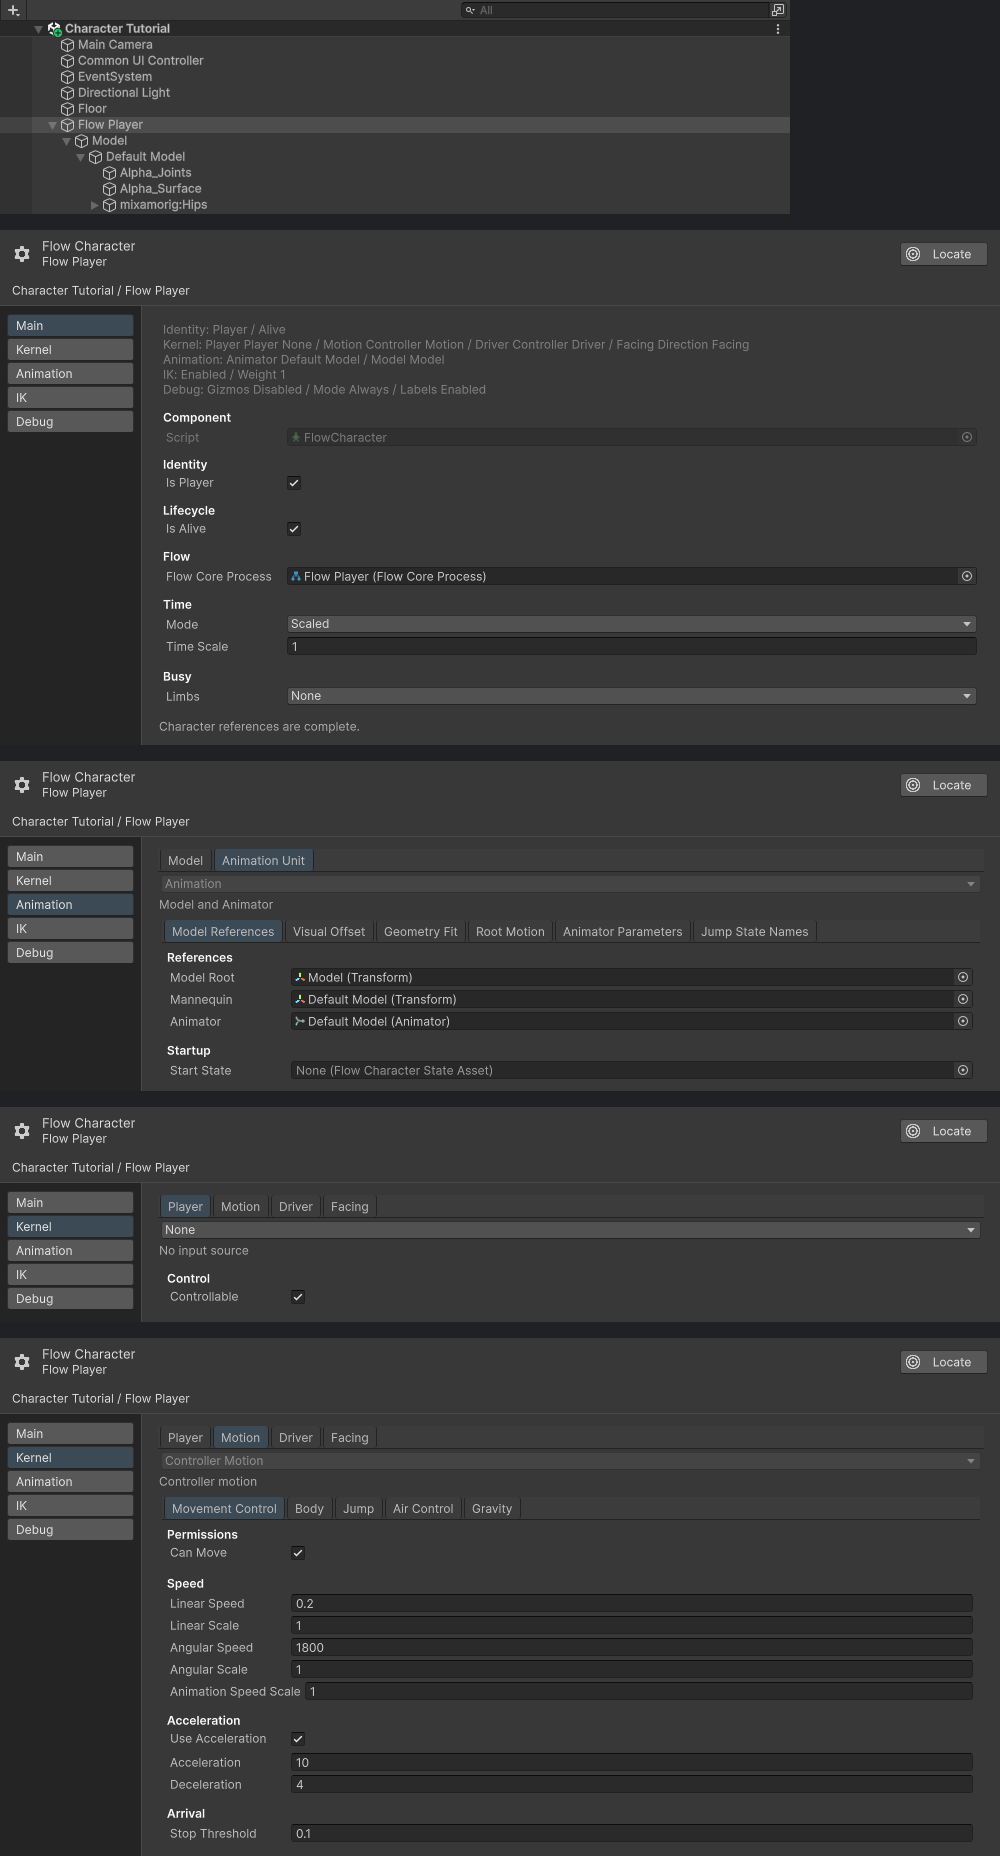
Task: Click Locate in Kernel Motion panel
Action: 943,1362
